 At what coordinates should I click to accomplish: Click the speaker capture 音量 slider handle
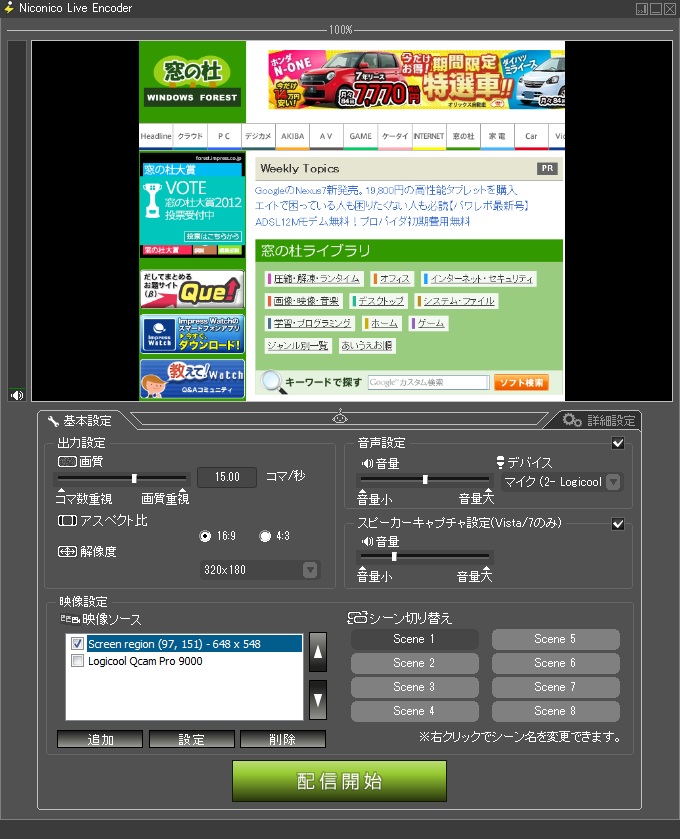tap(394, 556)
